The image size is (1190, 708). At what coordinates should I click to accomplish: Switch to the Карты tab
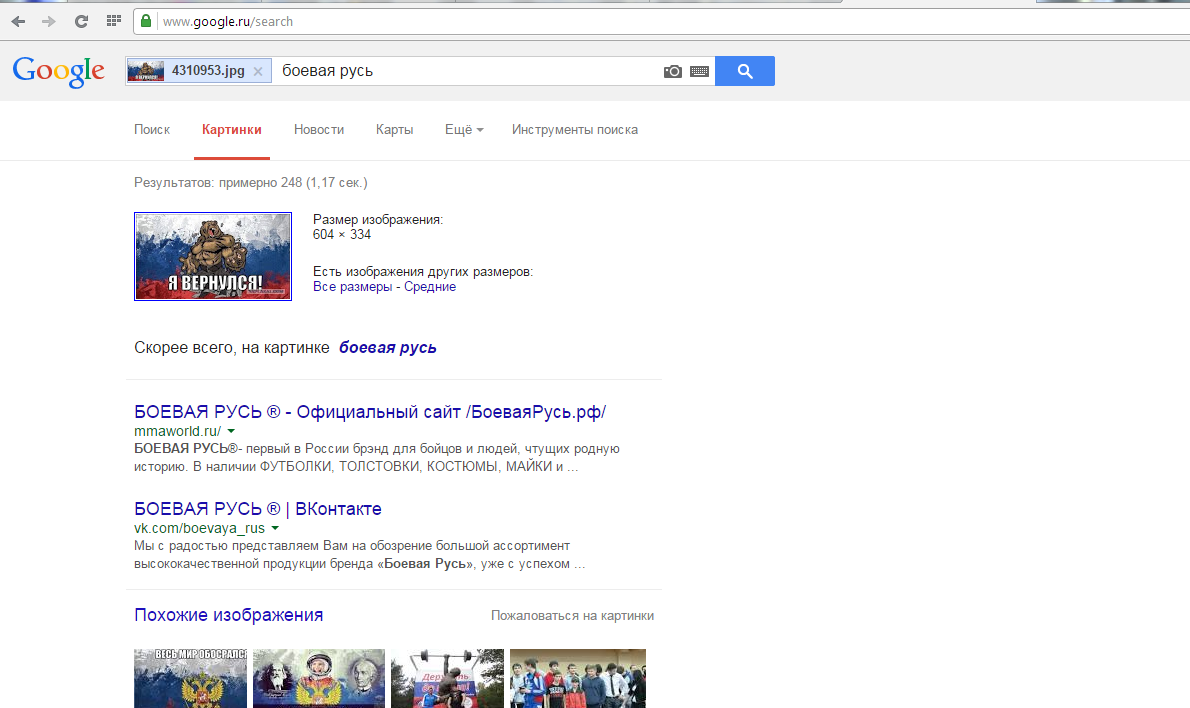point(394,130)
